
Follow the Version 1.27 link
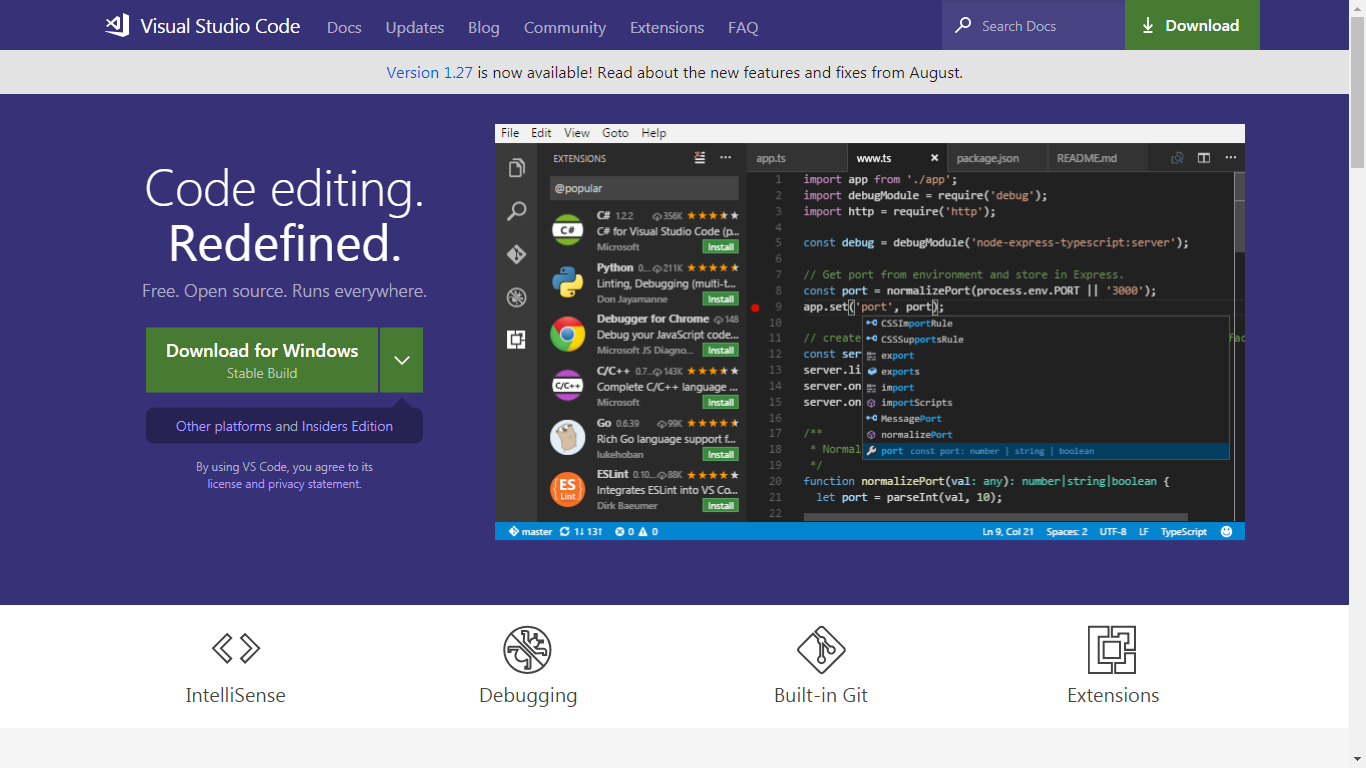[429, 72]
